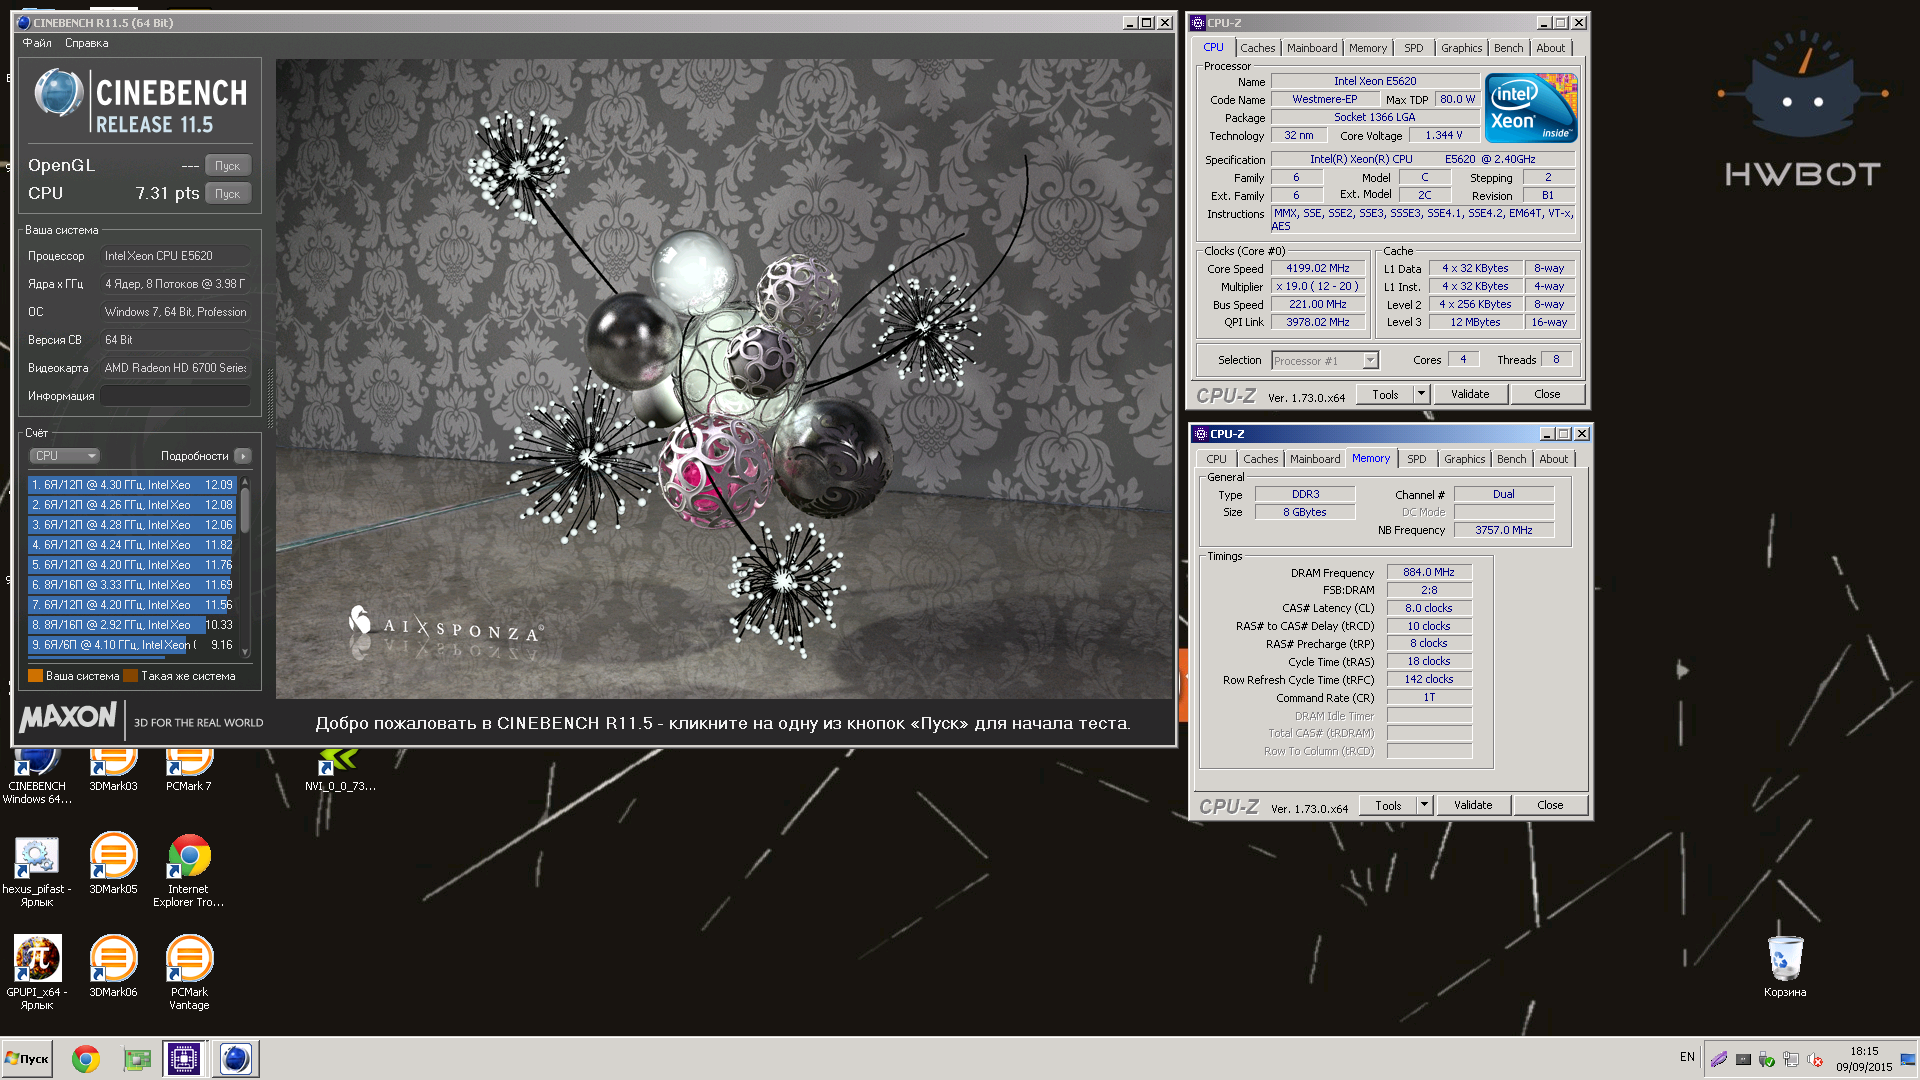Open the Корзина recycle bin icon
Image resolution: width=1920 pixels, height=1080 pixels.
click(1785, 966)
